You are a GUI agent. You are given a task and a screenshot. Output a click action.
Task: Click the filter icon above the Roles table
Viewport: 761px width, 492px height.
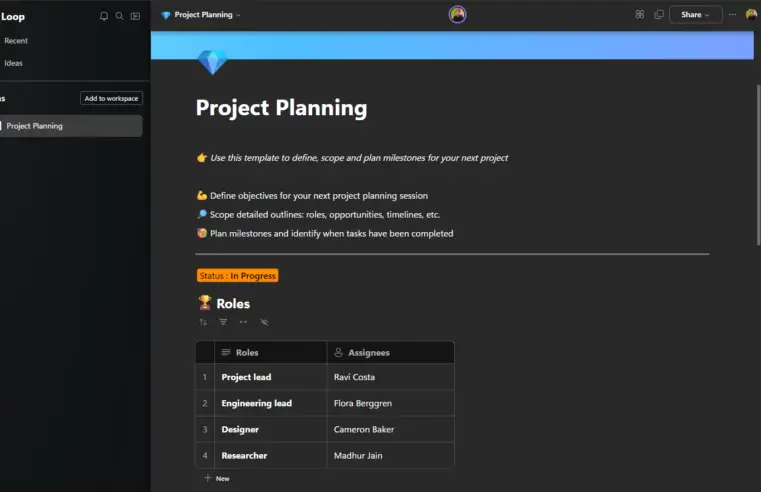click(x=223, y=322)
